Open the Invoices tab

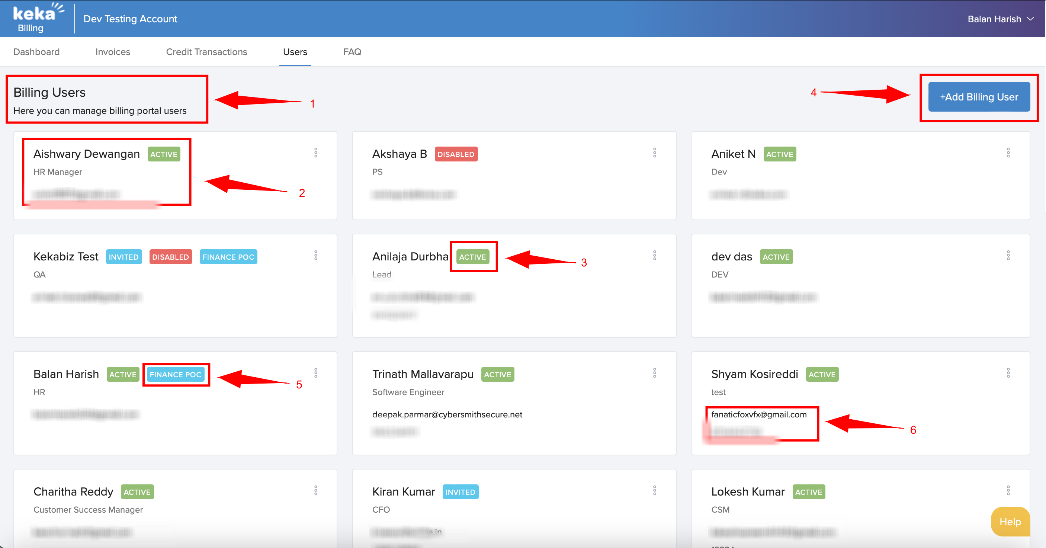pyautogui.click(x=112, y=52)
